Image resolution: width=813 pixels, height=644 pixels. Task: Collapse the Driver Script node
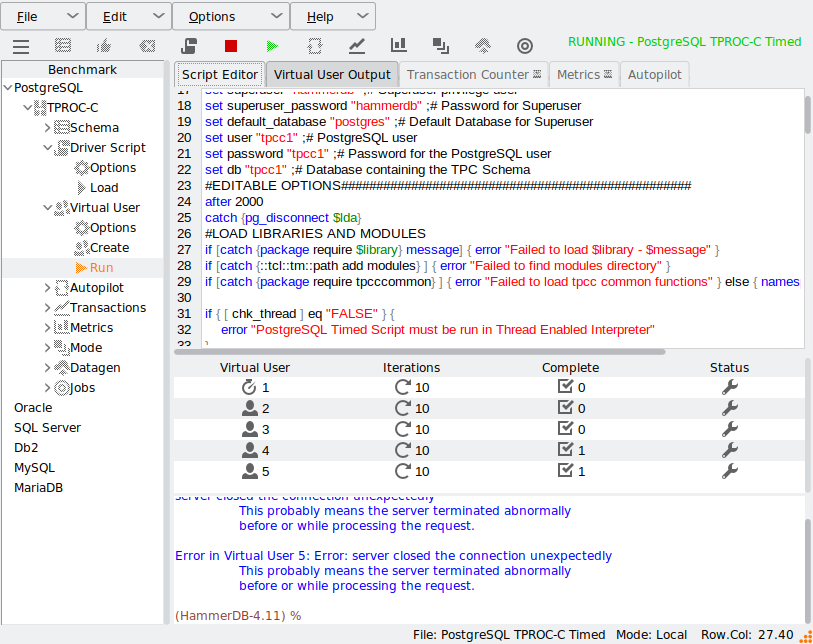point(47,148)
